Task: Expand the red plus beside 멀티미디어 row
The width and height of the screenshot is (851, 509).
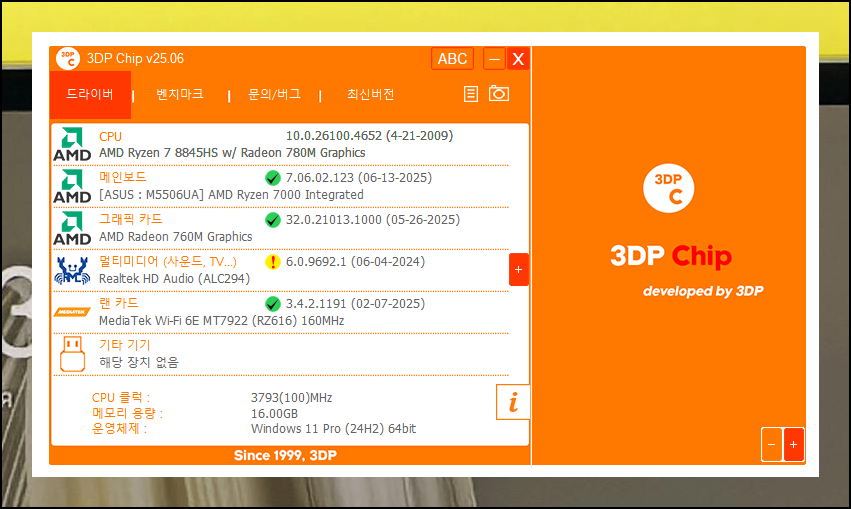Action: point(518,269)
